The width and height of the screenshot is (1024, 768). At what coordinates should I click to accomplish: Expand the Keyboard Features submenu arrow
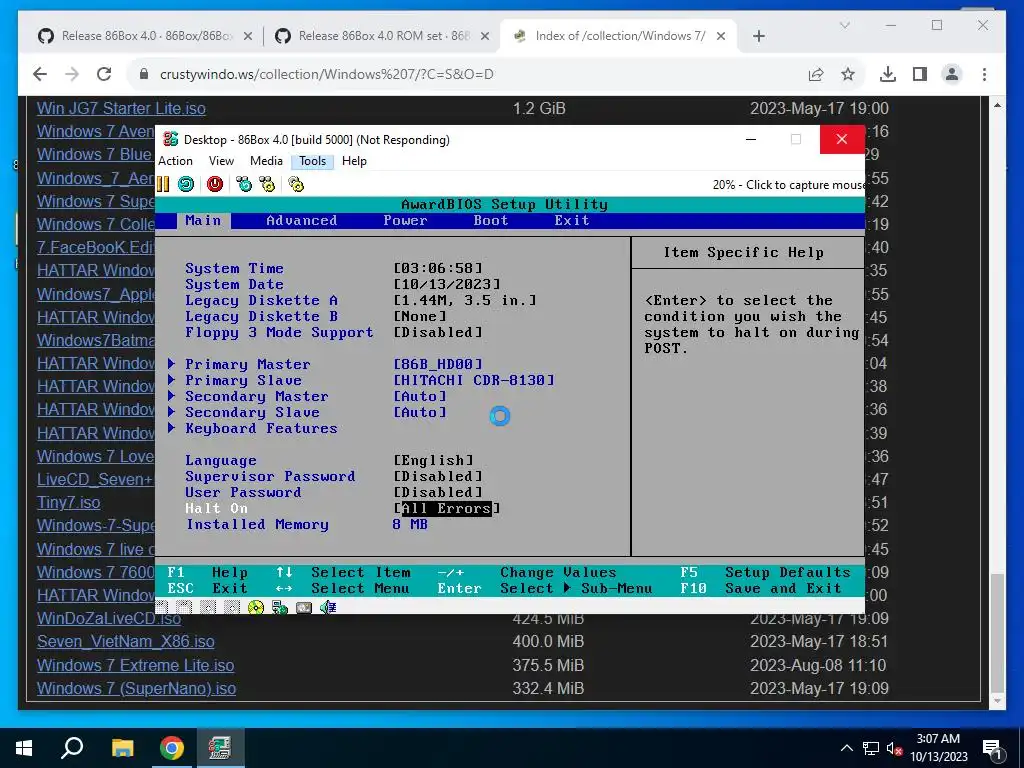point(171,427)
